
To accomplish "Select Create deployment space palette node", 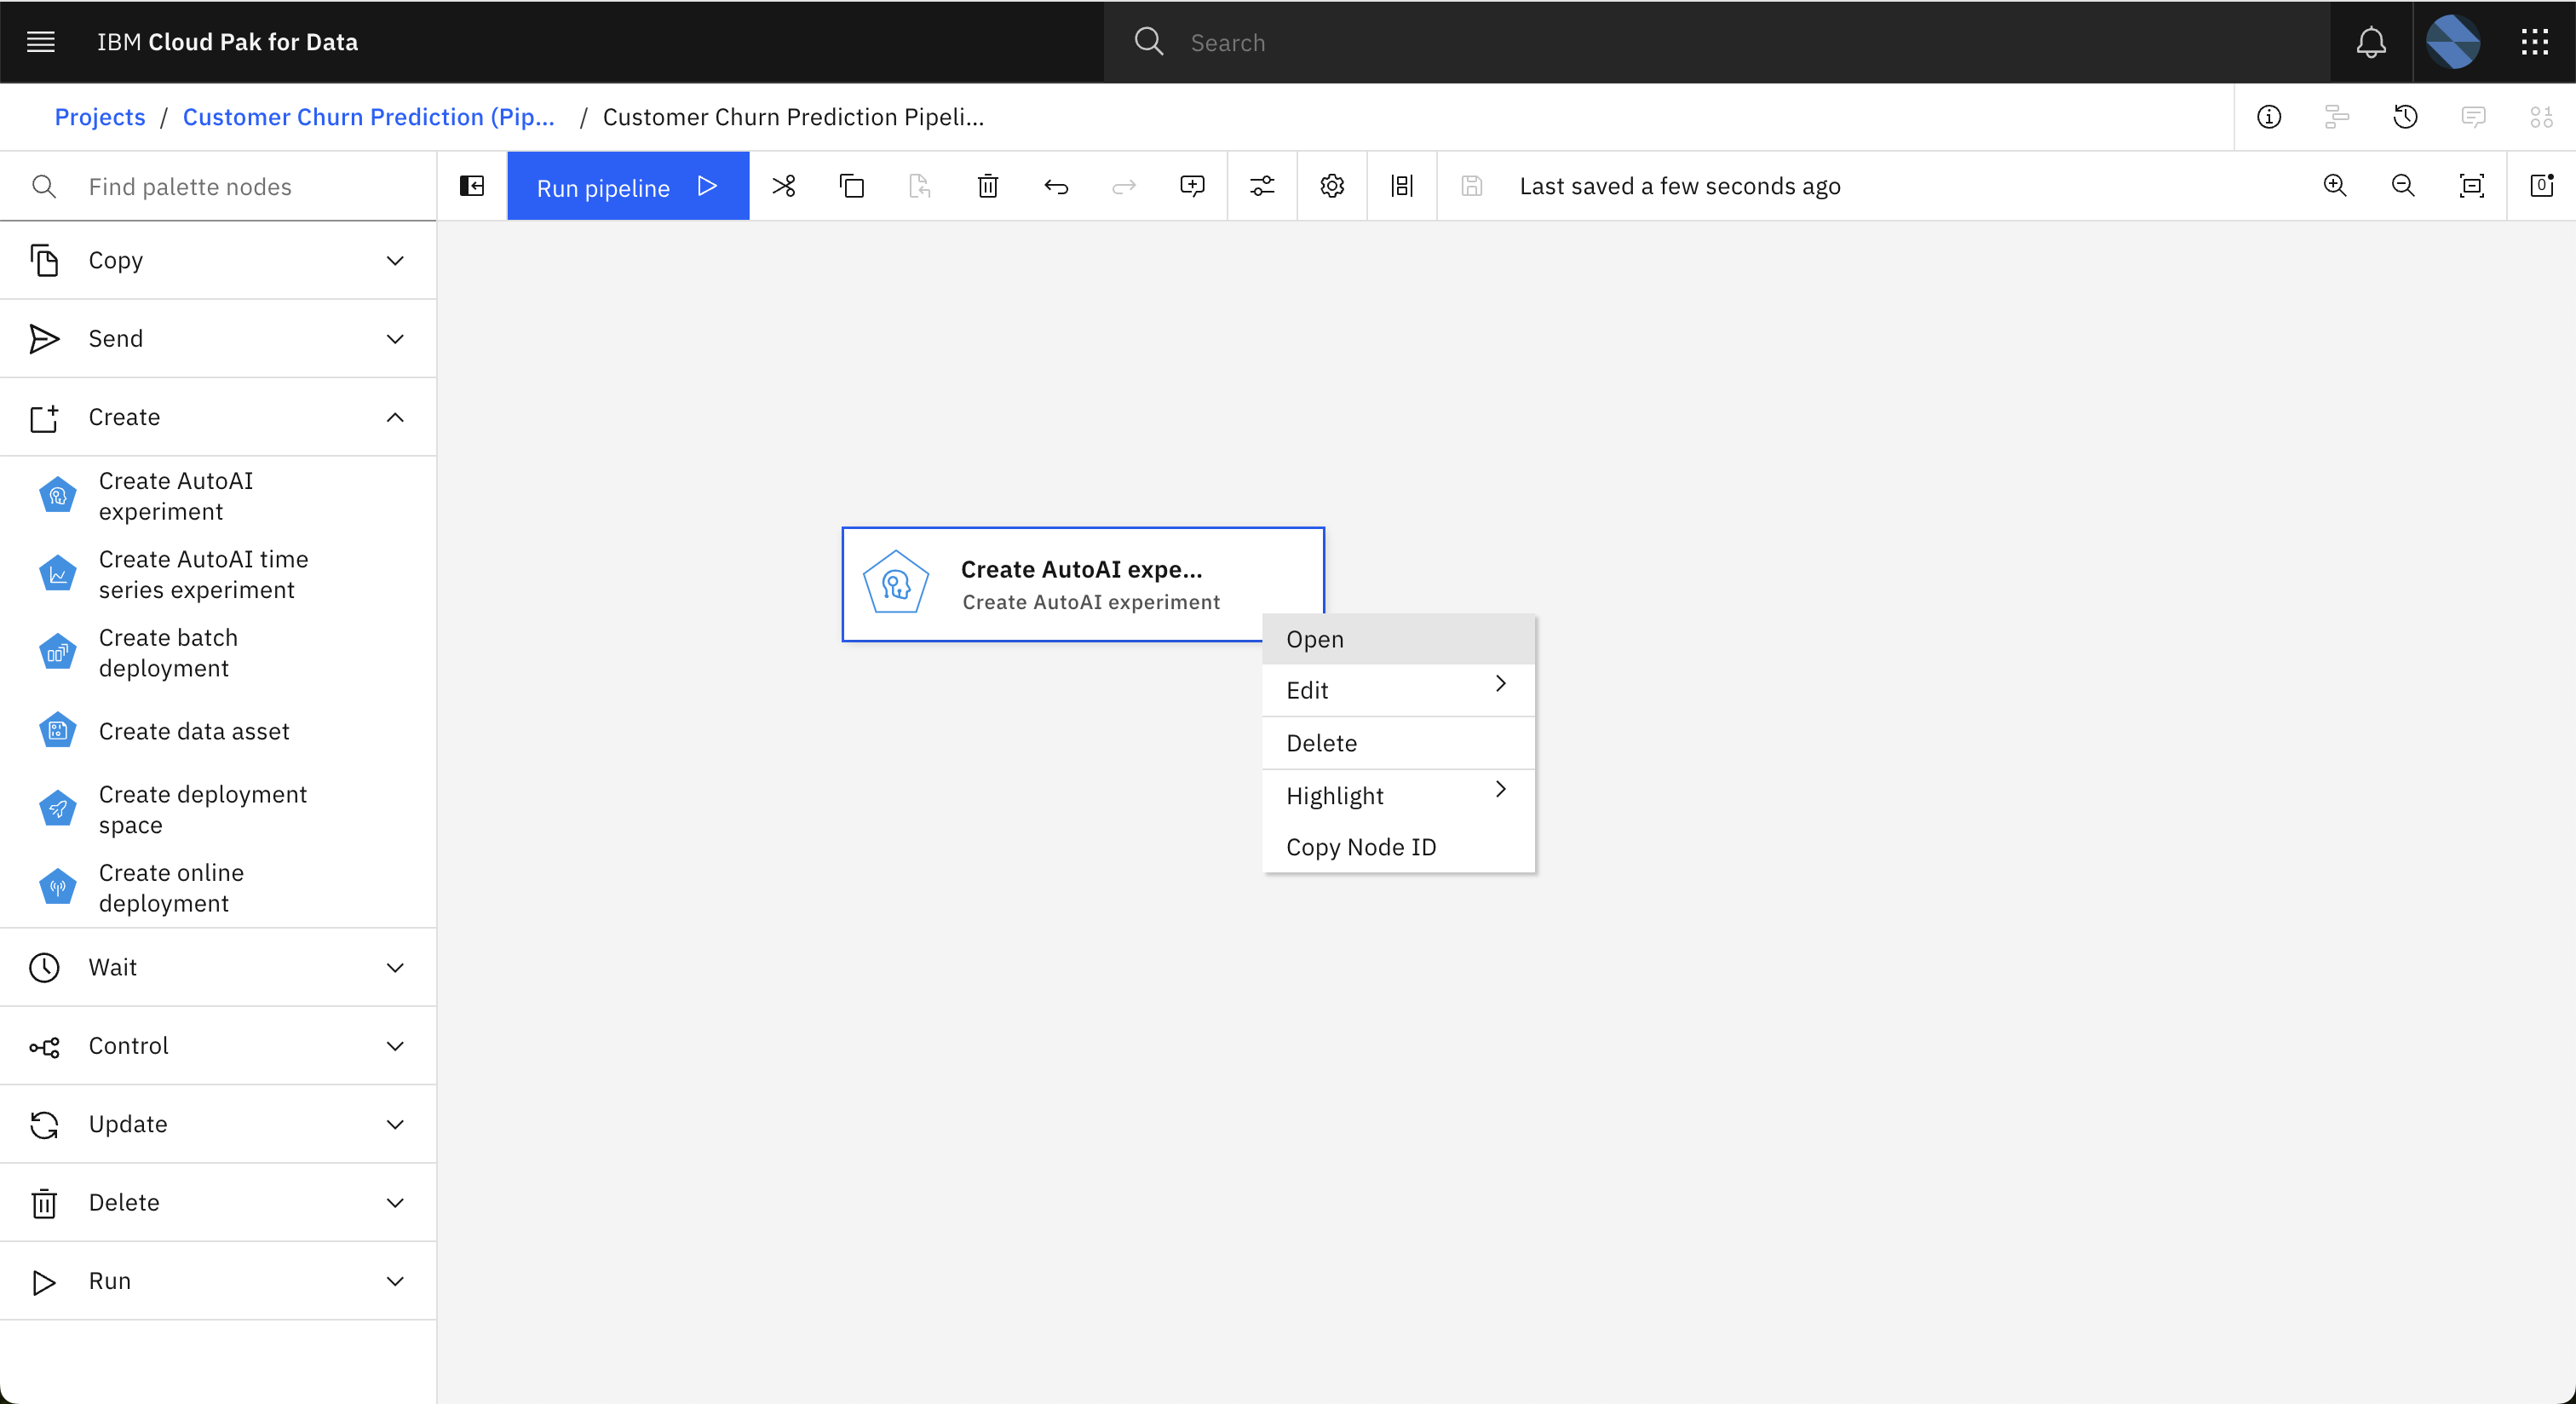I will coord(218,809).
